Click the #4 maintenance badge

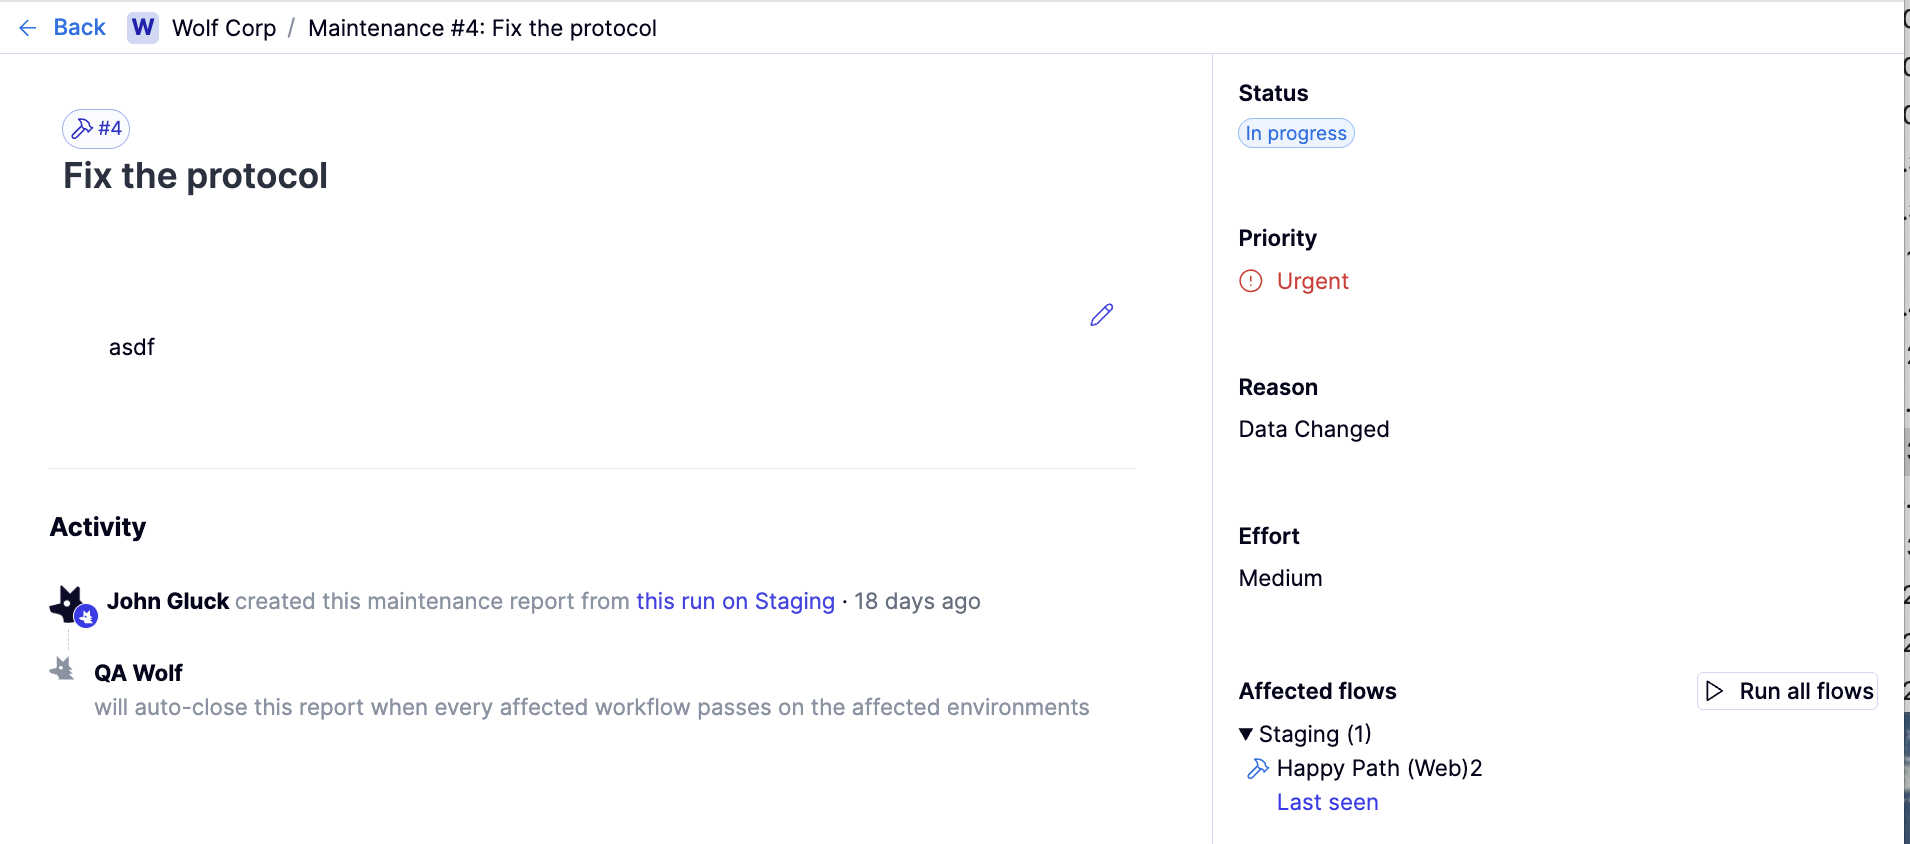click(96, 129)
